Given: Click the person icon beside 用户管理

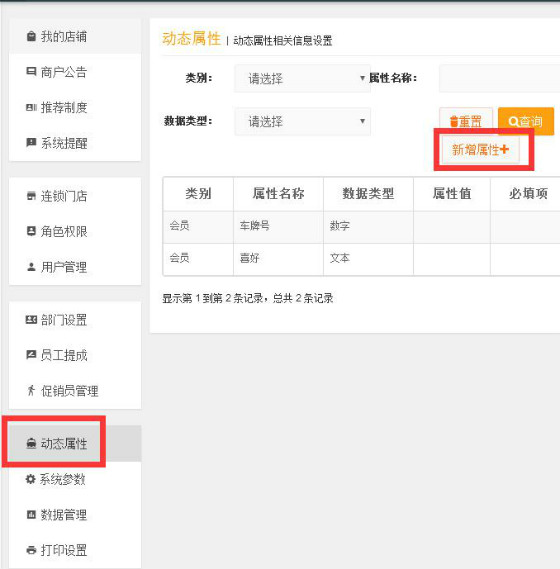Looking at the screenshot, I should [x=31, y=267].
